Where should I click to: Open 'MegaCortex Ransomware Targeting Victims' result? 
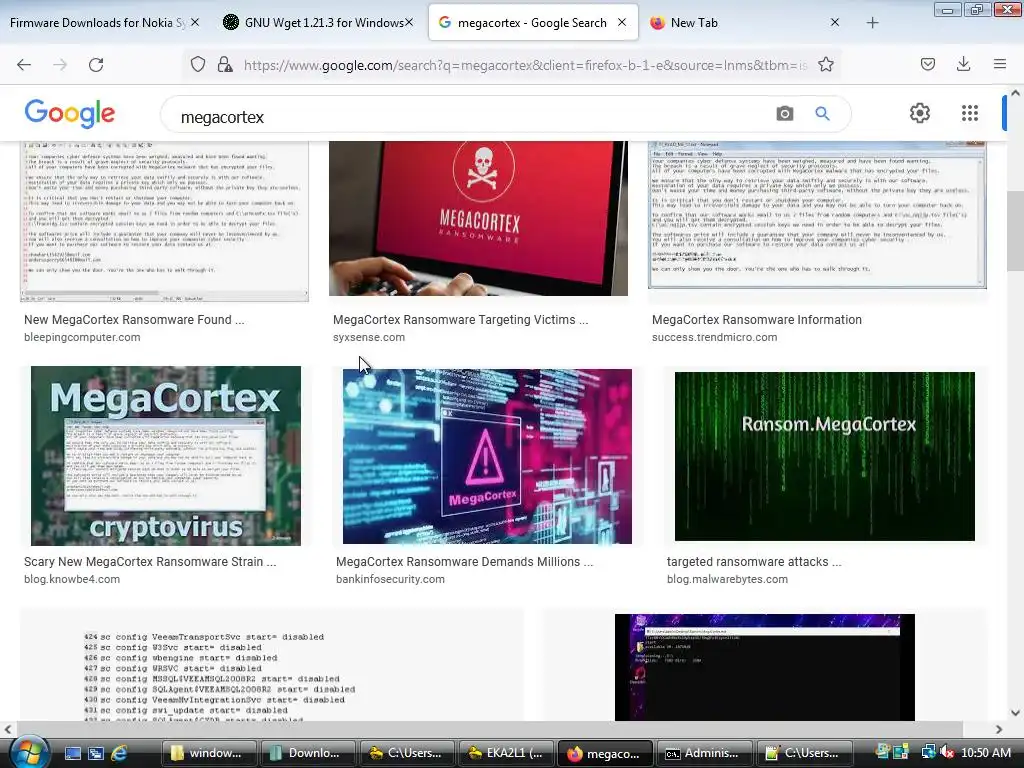(x=460, y=319)
